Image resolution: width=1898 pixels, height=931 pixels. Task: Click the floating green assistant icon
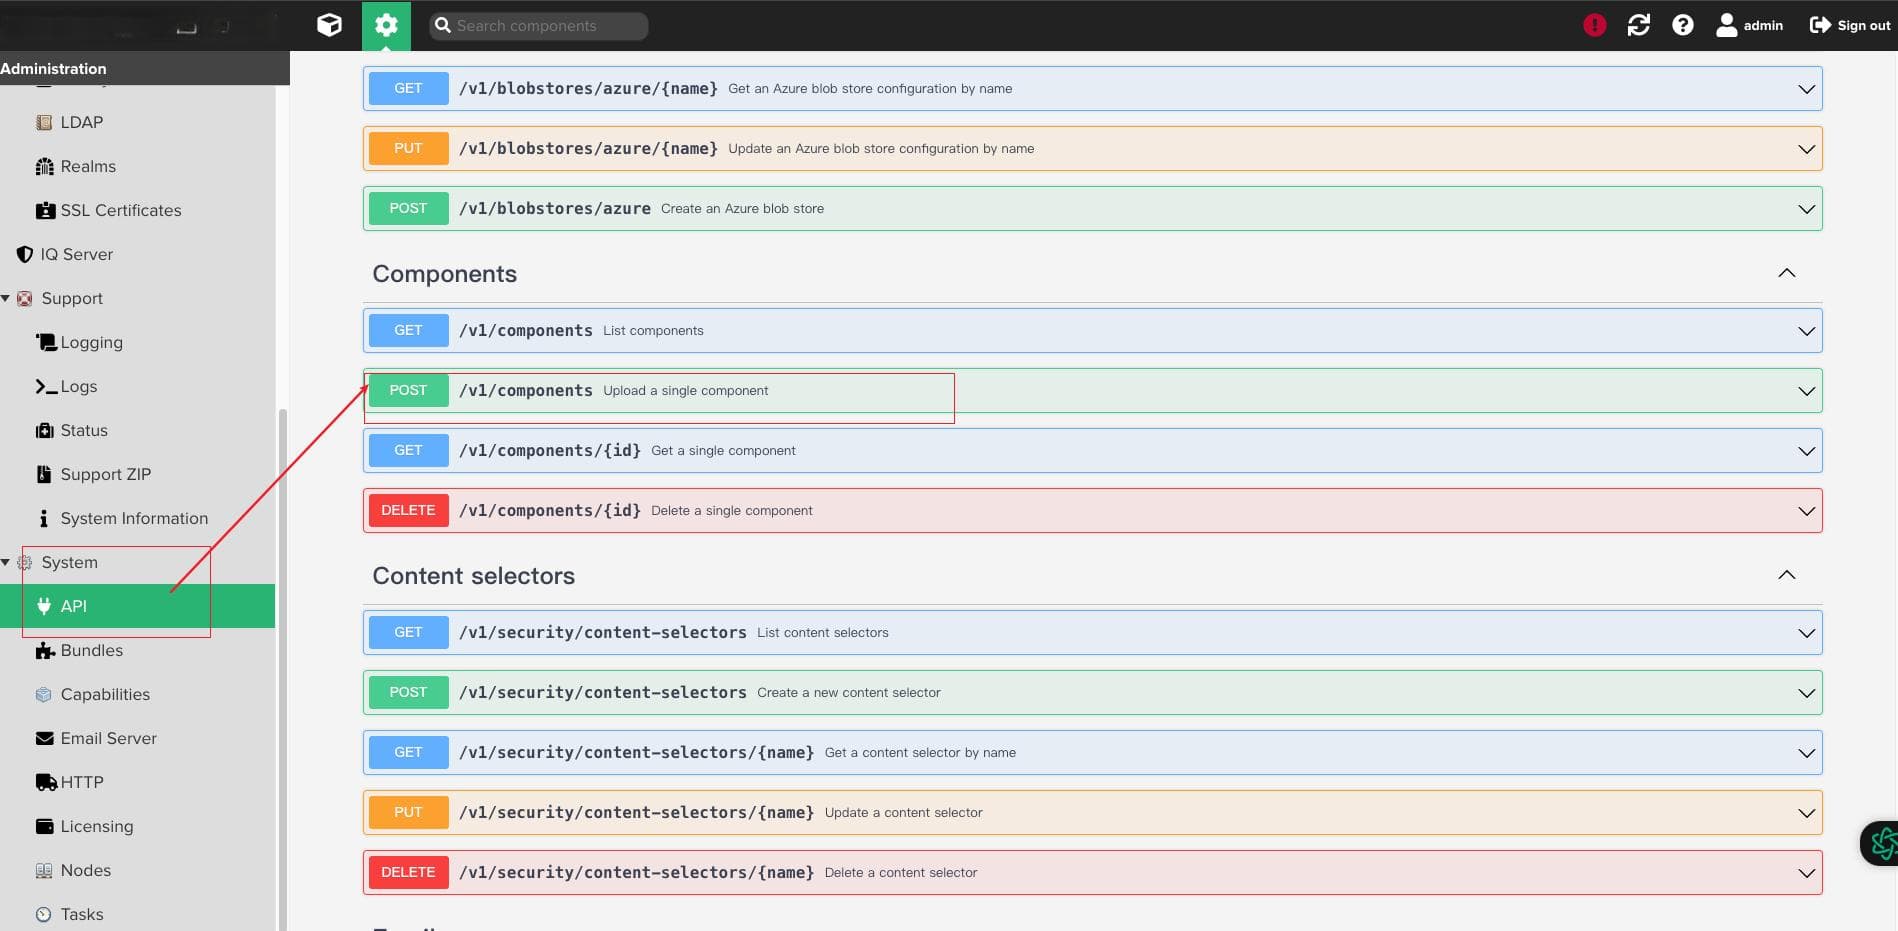pyautogui.click(x=1882, y=843)
